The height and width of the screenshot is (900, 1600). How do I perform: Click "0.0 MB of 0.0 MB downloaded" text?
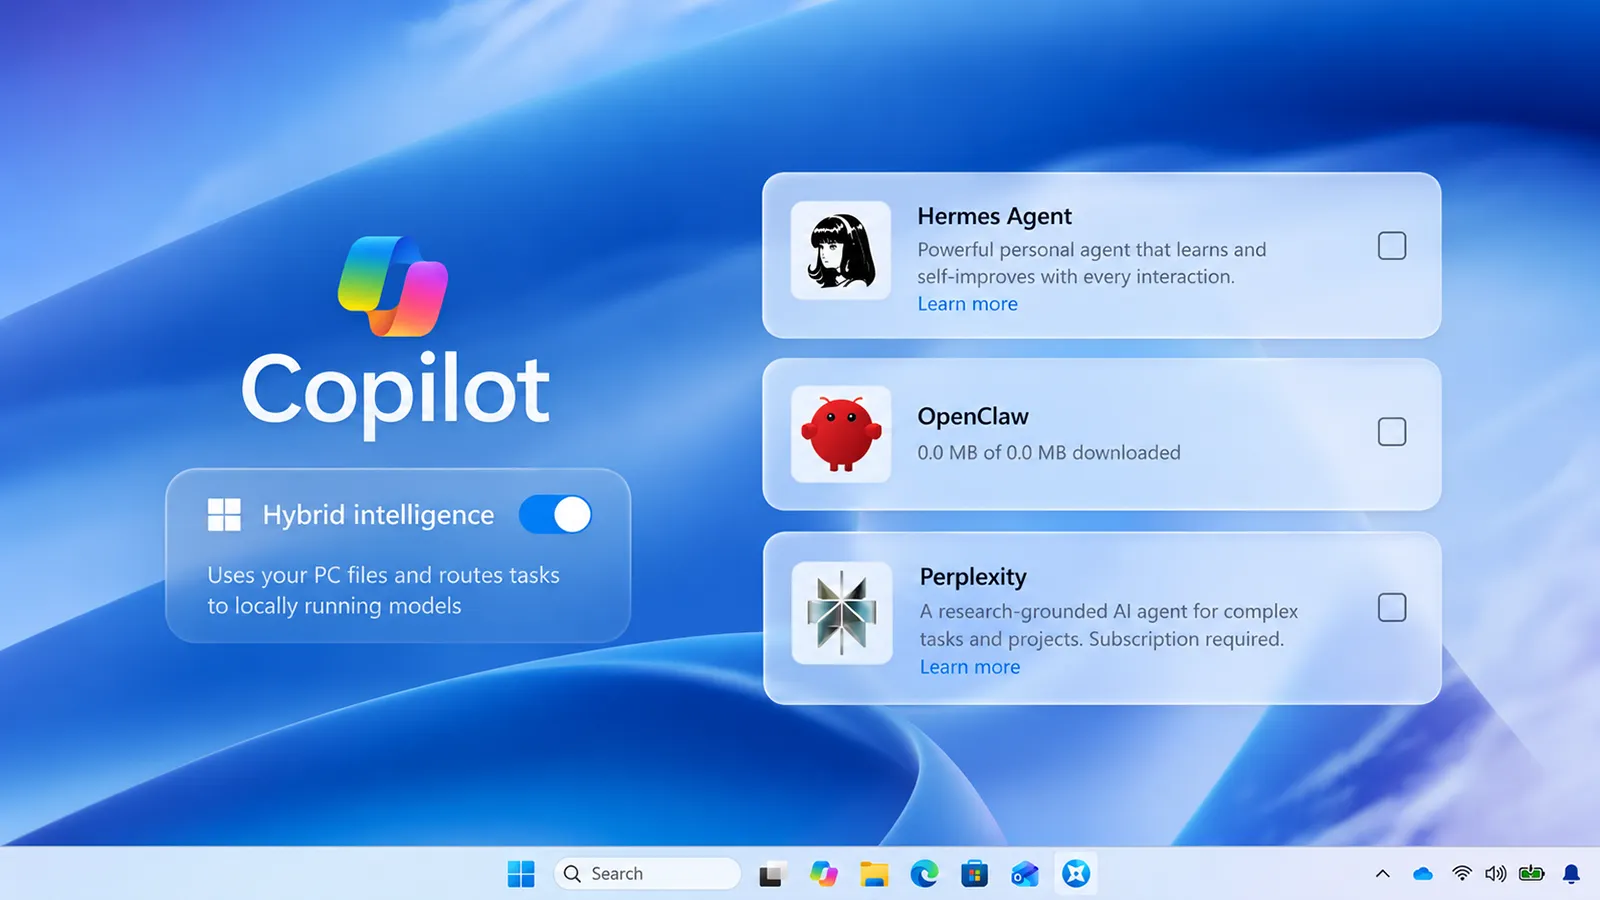tap(1049, 453)
